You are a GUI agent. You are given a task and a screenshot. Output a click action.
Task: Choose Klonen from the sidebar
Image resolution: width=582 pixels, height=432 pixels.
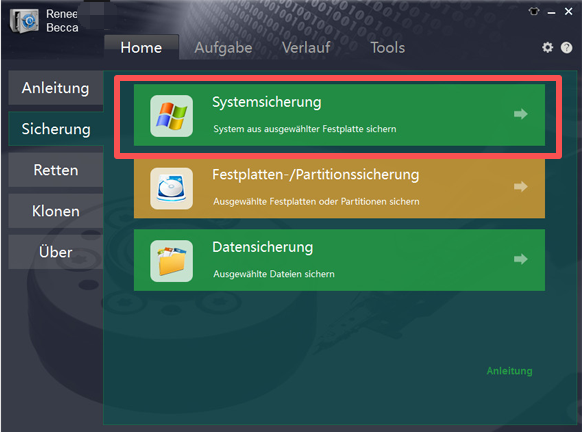[56, 211]
